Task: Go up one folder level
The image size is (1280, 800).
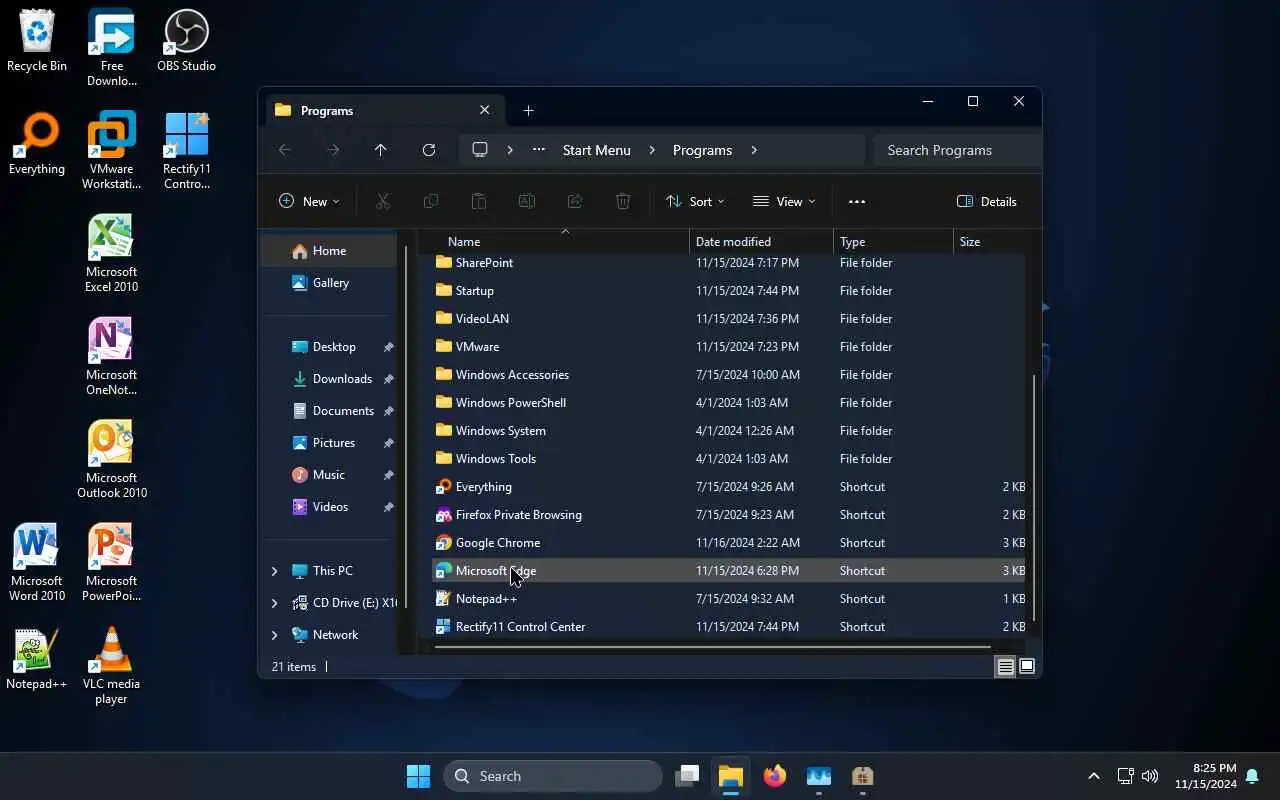Action: click(x=381, y=150)
